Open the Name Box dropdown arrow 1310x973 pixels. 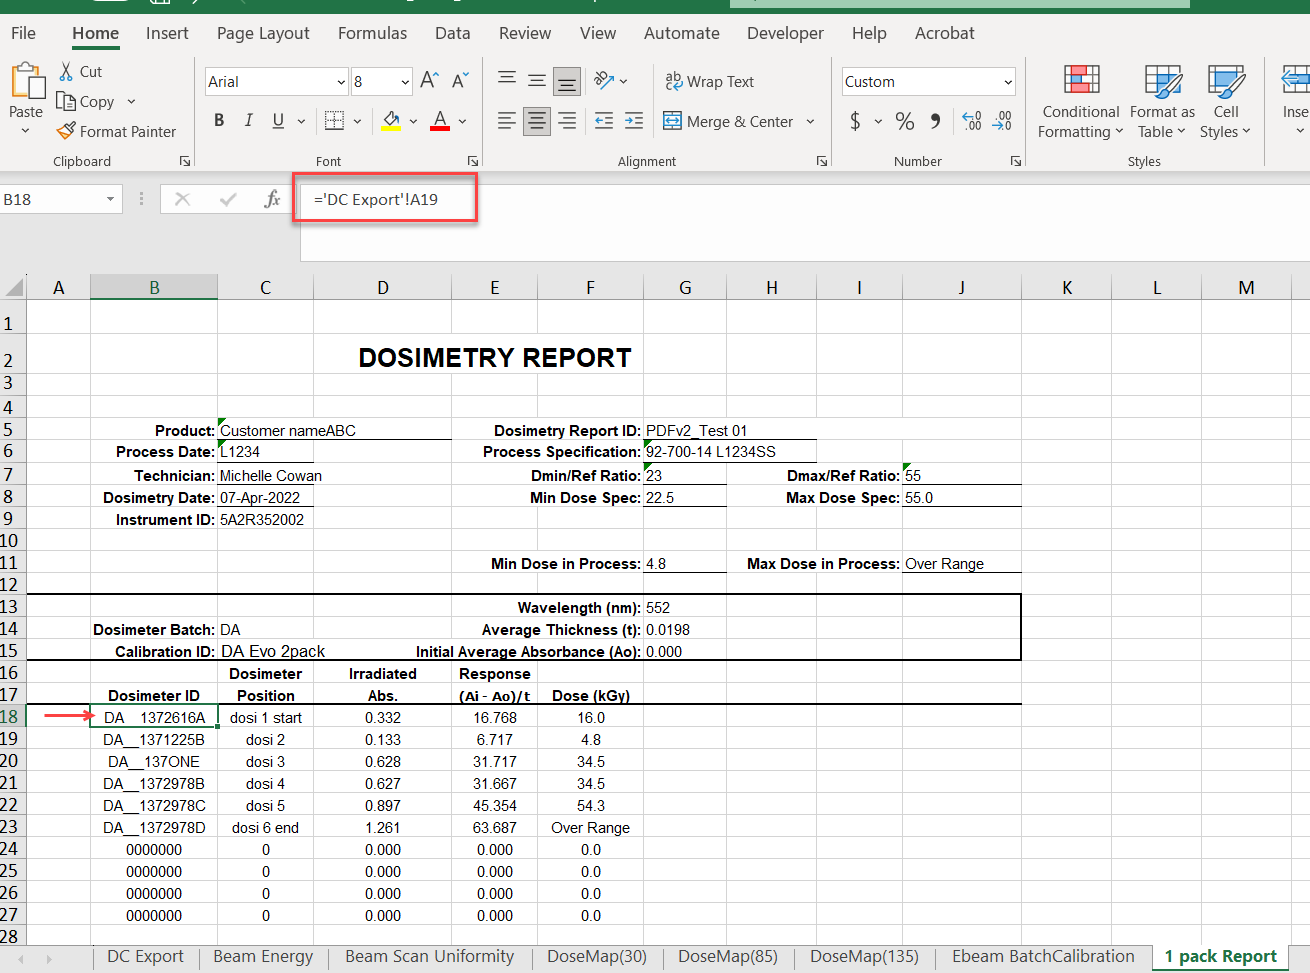pos(110,200)
